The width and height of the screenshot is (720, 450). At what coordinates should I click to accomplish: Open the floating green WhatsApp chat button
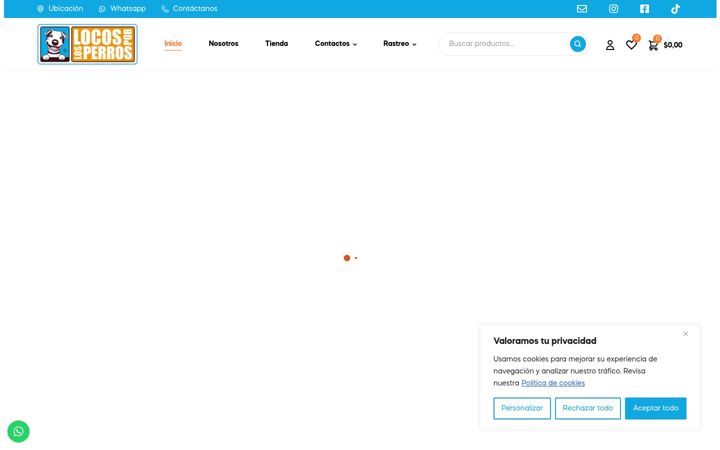(x=18, y=431)
